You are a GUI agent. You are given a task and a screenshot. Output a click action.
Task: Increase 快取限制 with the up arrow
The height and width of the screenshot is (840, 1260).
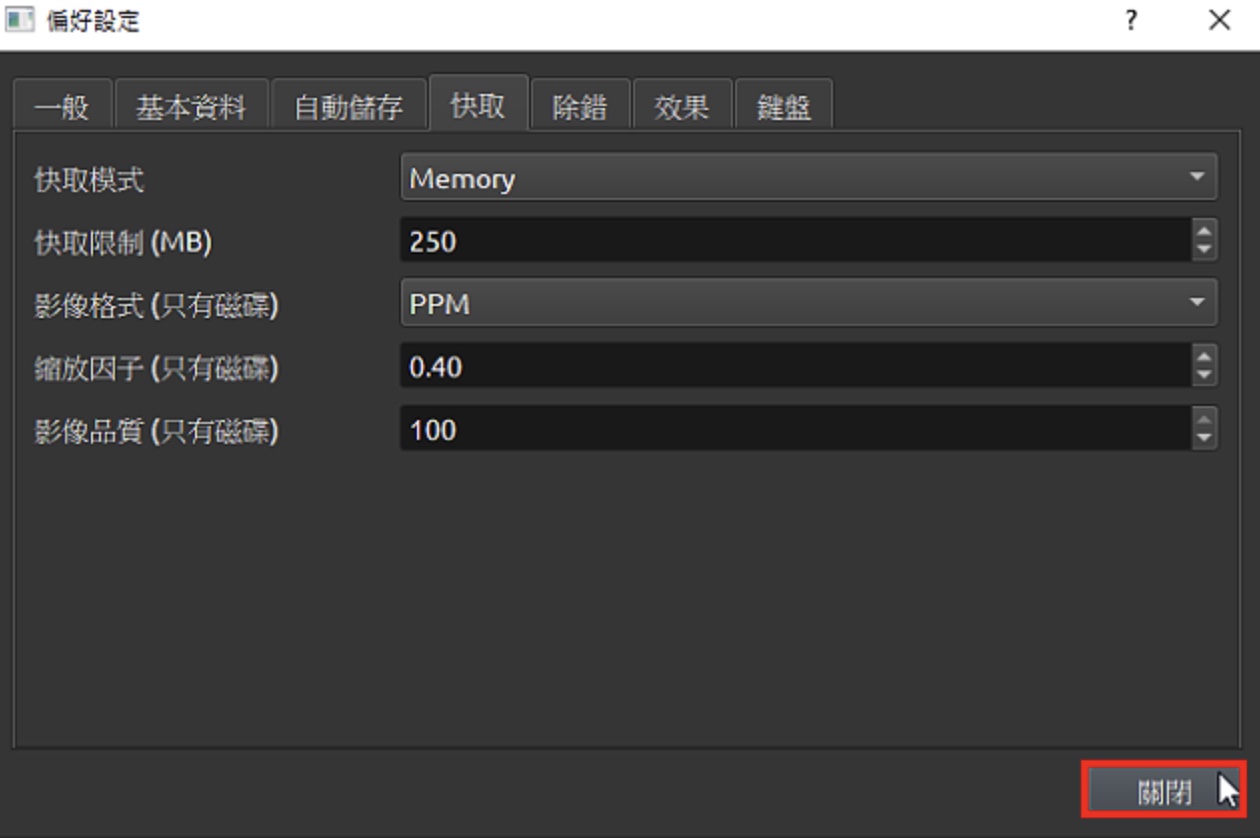tap(1204, 231)
